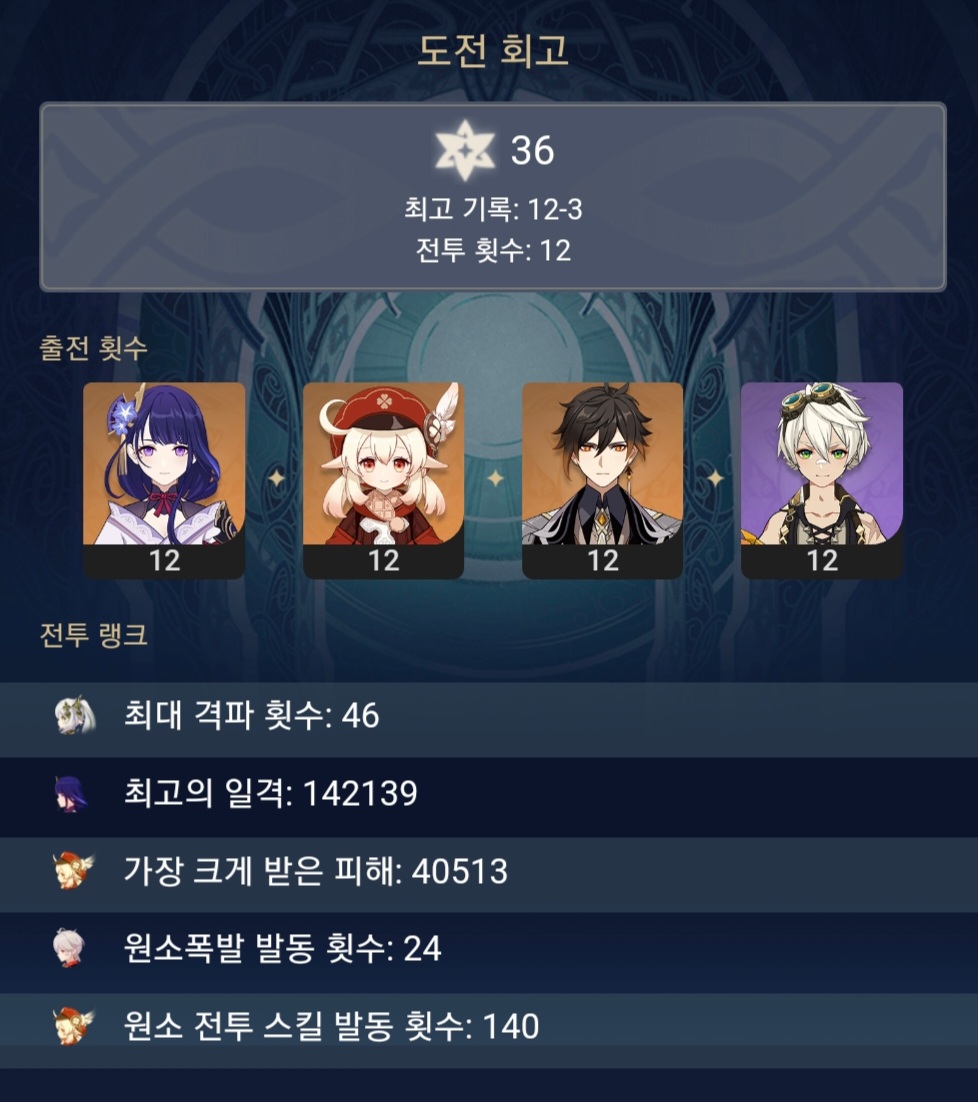Click the small avatar icon in 최대 격파 횟수 row

pyautogui.click(x=74, y=715)
